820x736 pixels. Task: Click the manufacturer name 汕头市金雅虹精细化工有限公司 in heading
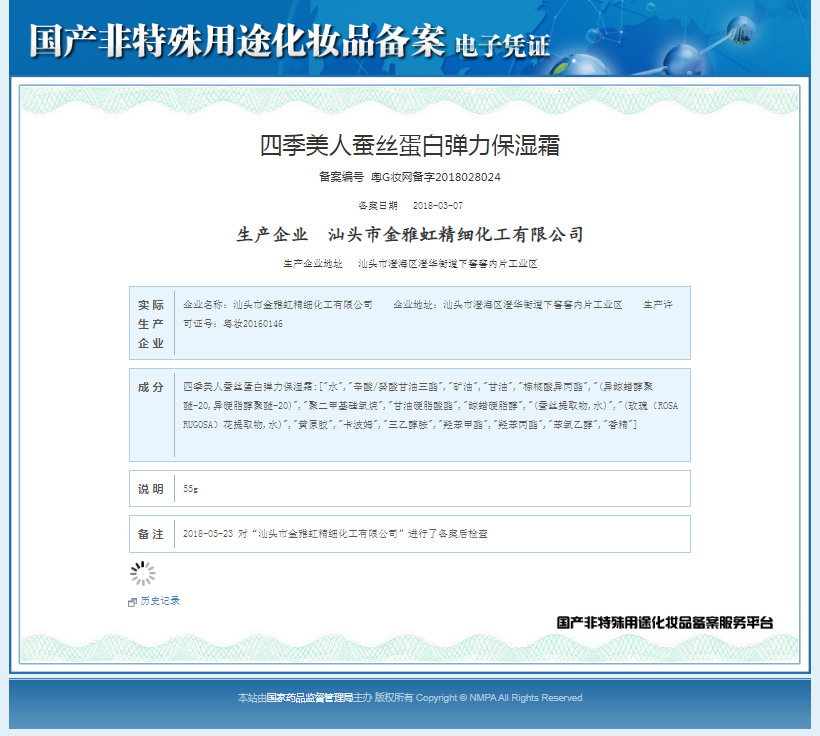455,234
